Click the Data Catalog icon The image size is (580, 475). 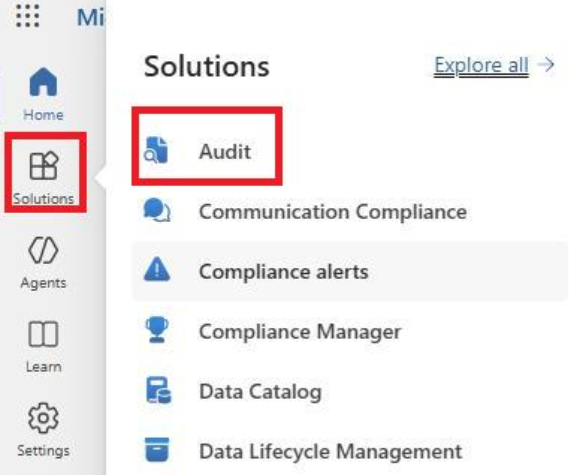158,390
